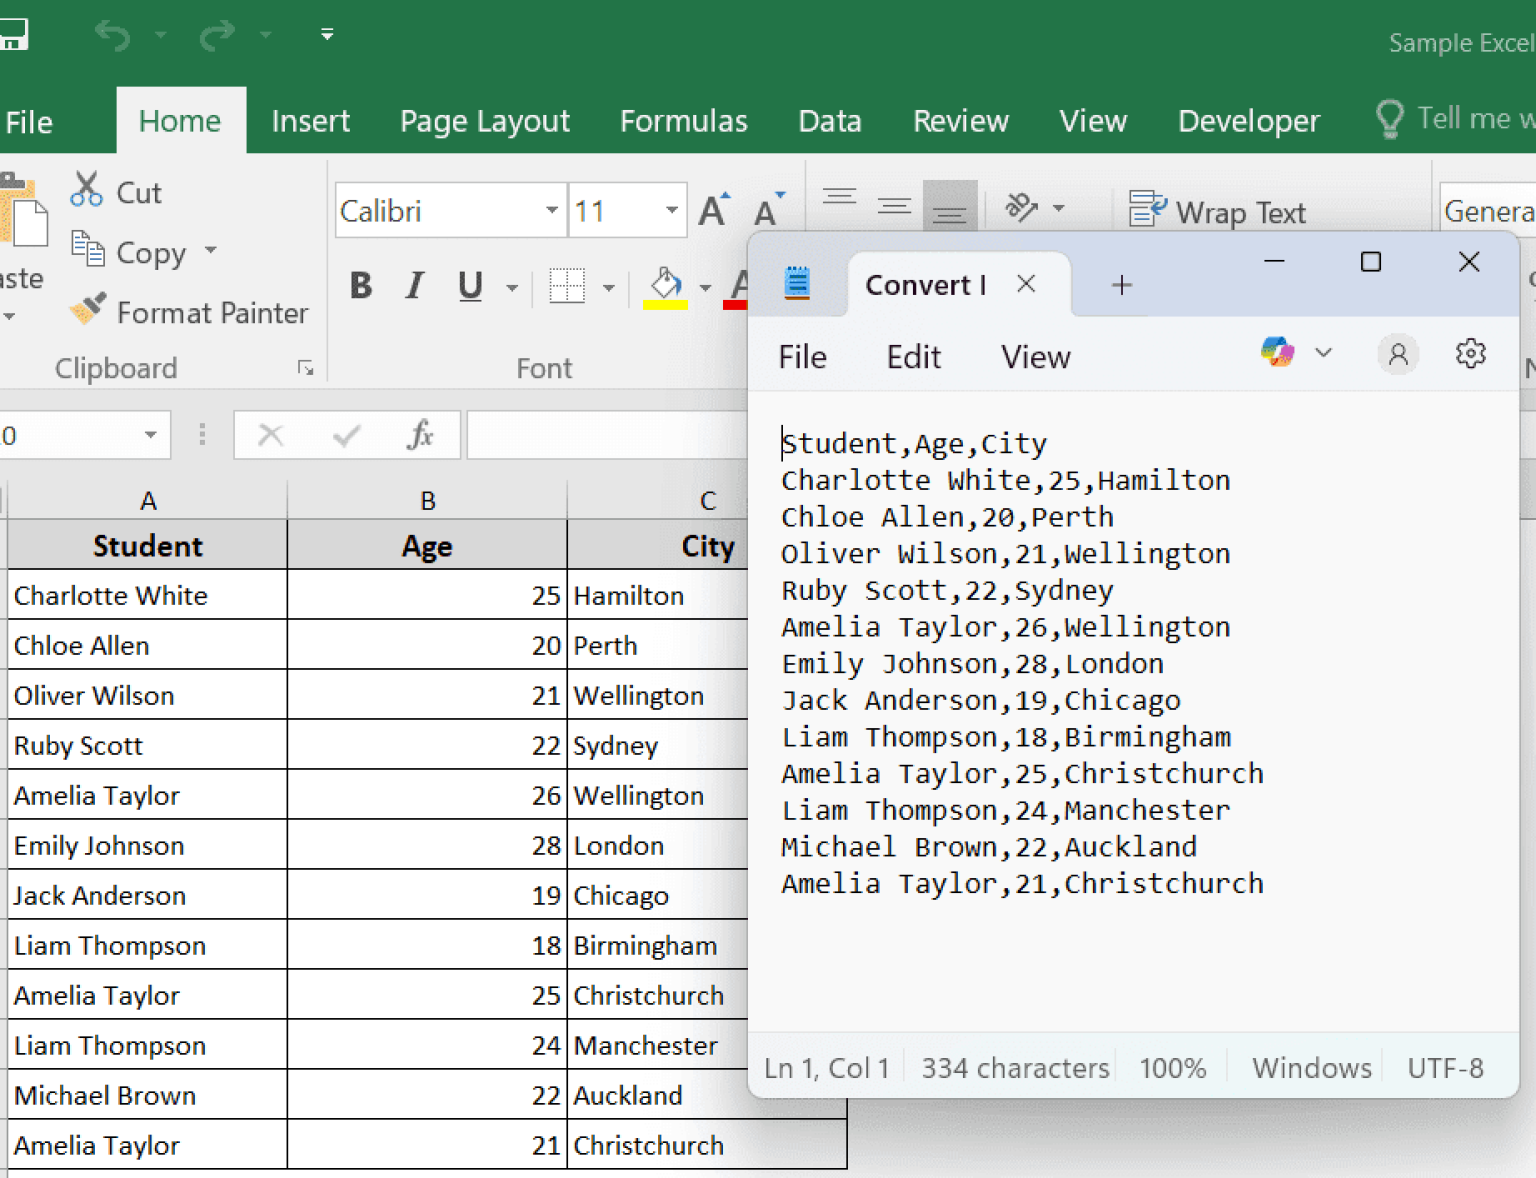Expand the Copy options arrow
1536x1178 pixels.
(211, 251)
